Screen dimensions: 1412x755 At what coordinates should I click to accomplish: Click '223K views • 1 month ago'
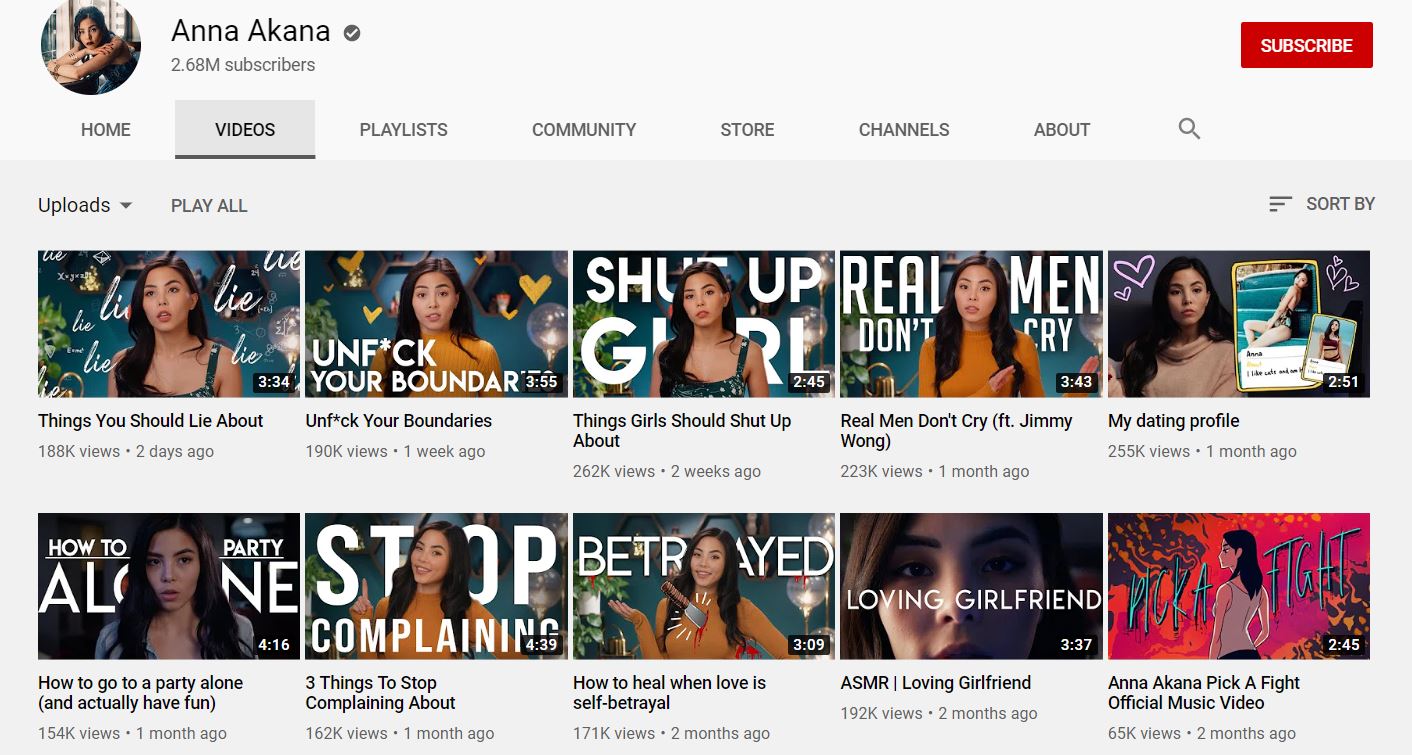[934, 471]
